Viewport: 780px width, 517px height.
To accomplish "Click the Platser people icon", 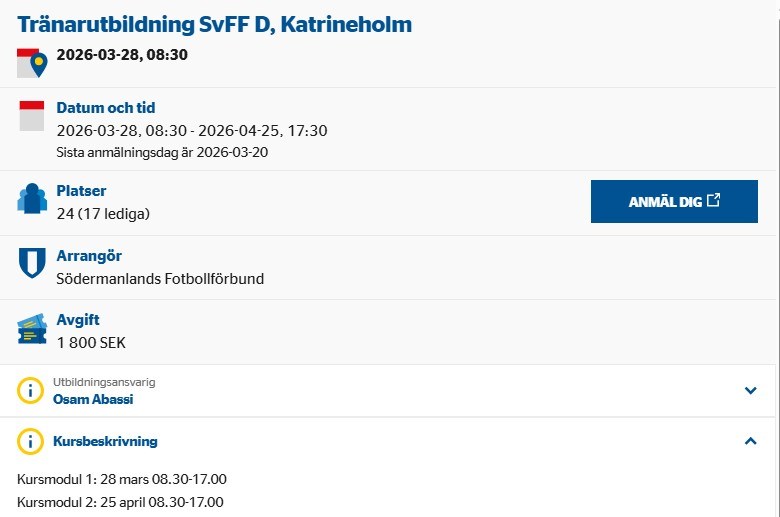I will (32, 198).
